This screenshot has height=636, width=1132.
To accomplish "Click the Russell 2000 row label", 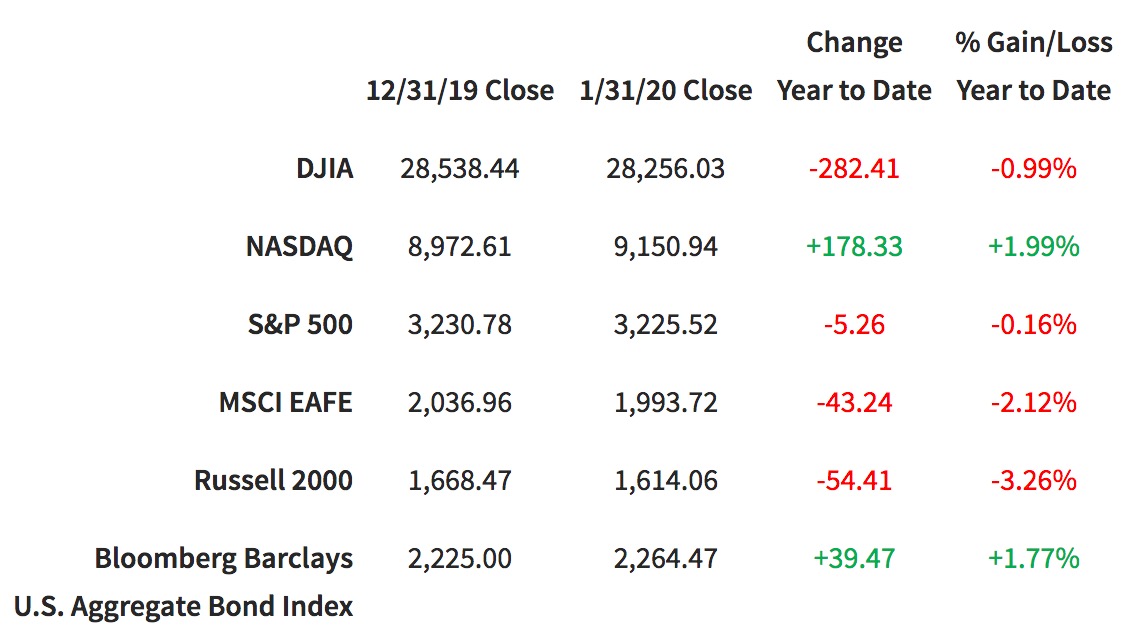I will [x=273, y=480].
